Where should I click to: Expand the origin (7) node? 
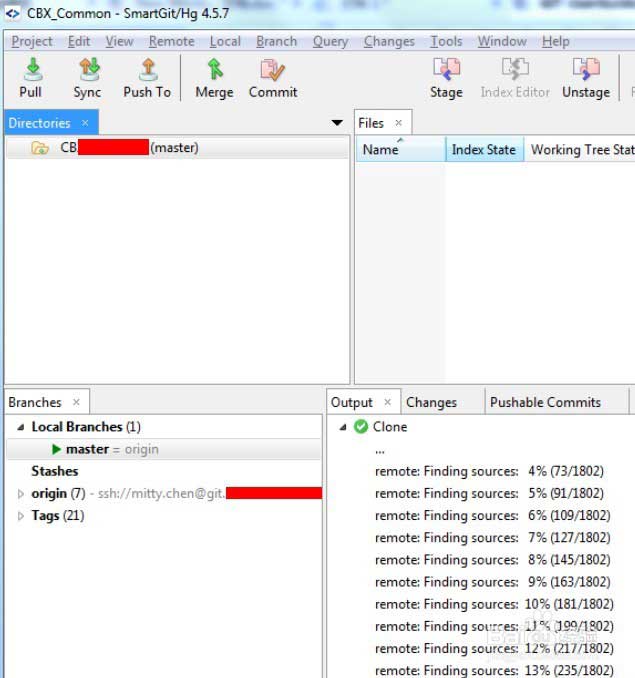(x=20, y=494)
